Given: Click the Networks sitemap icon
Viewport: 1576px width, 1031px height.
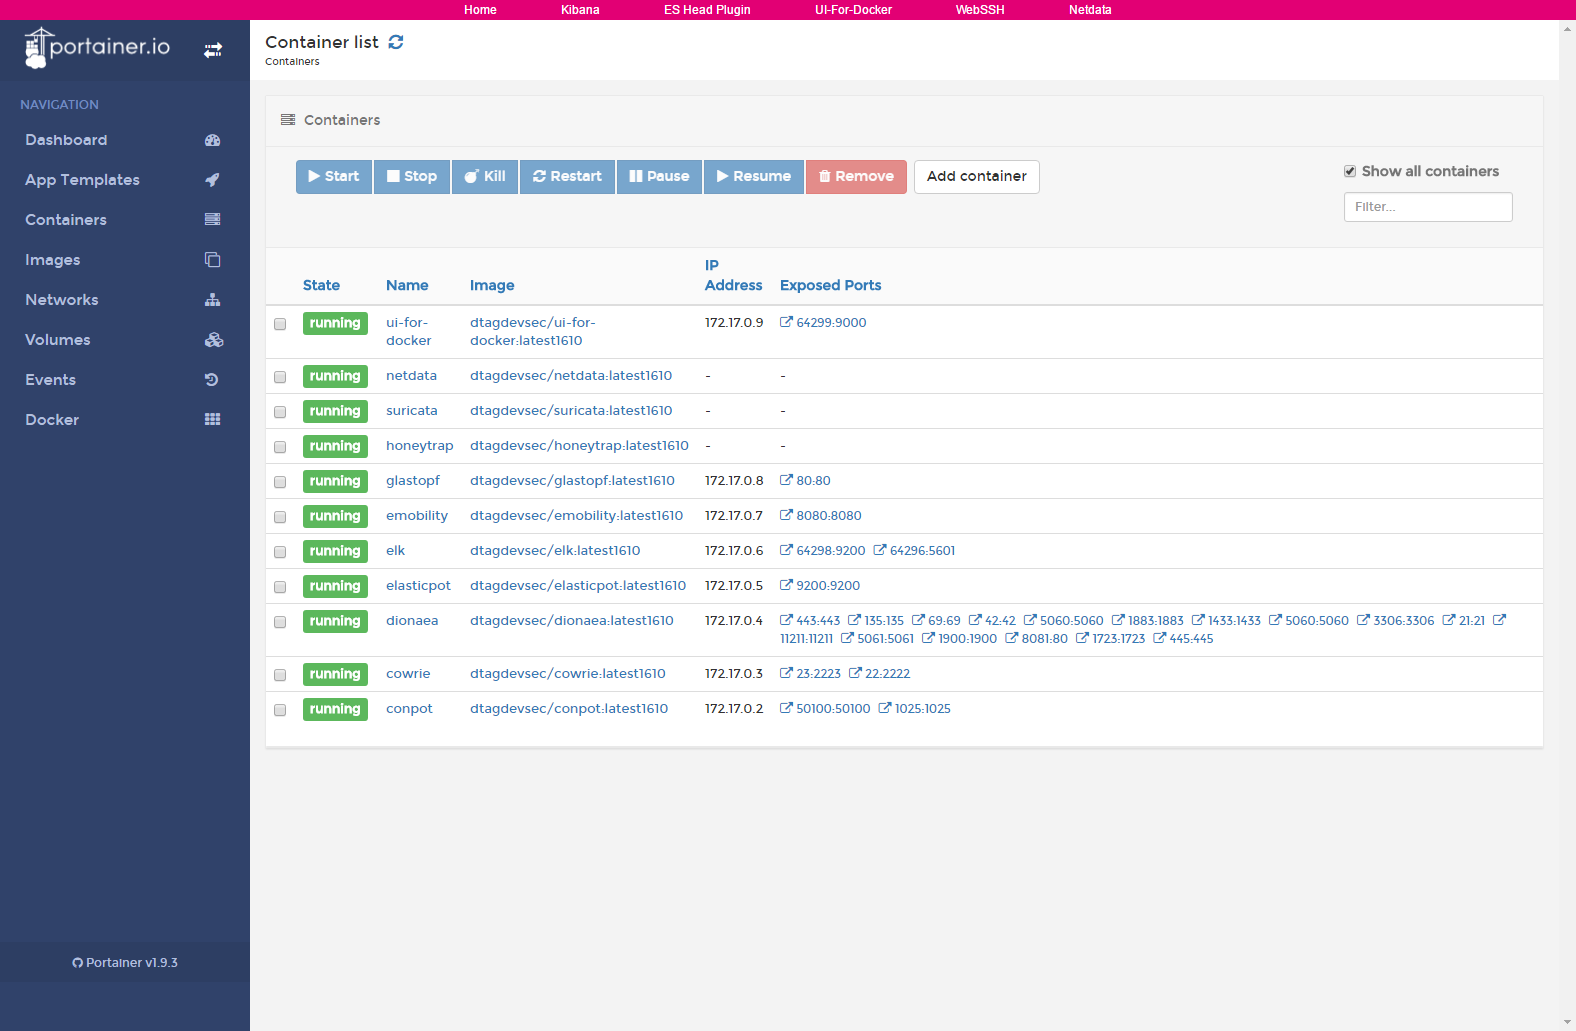Looking at the screenshot, I should point(213,300).
